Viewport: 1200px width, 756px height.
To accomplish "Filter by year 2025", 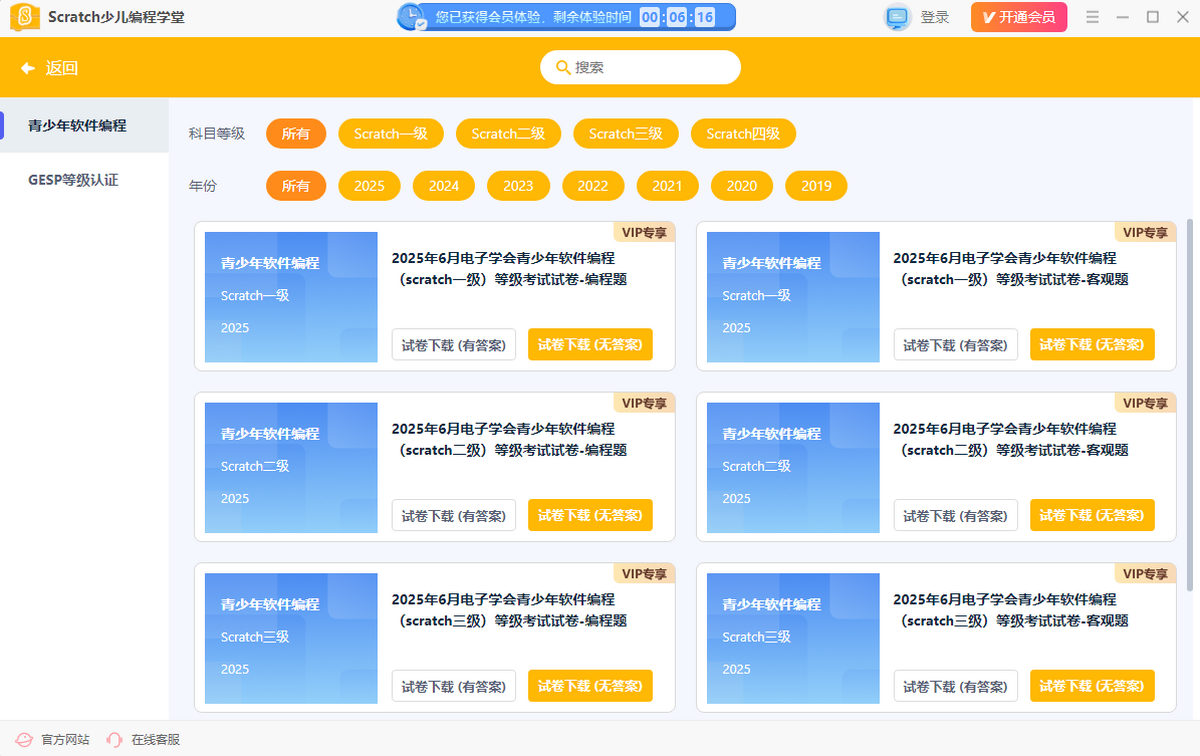I will pyautogui.click(x=369, y=186).
